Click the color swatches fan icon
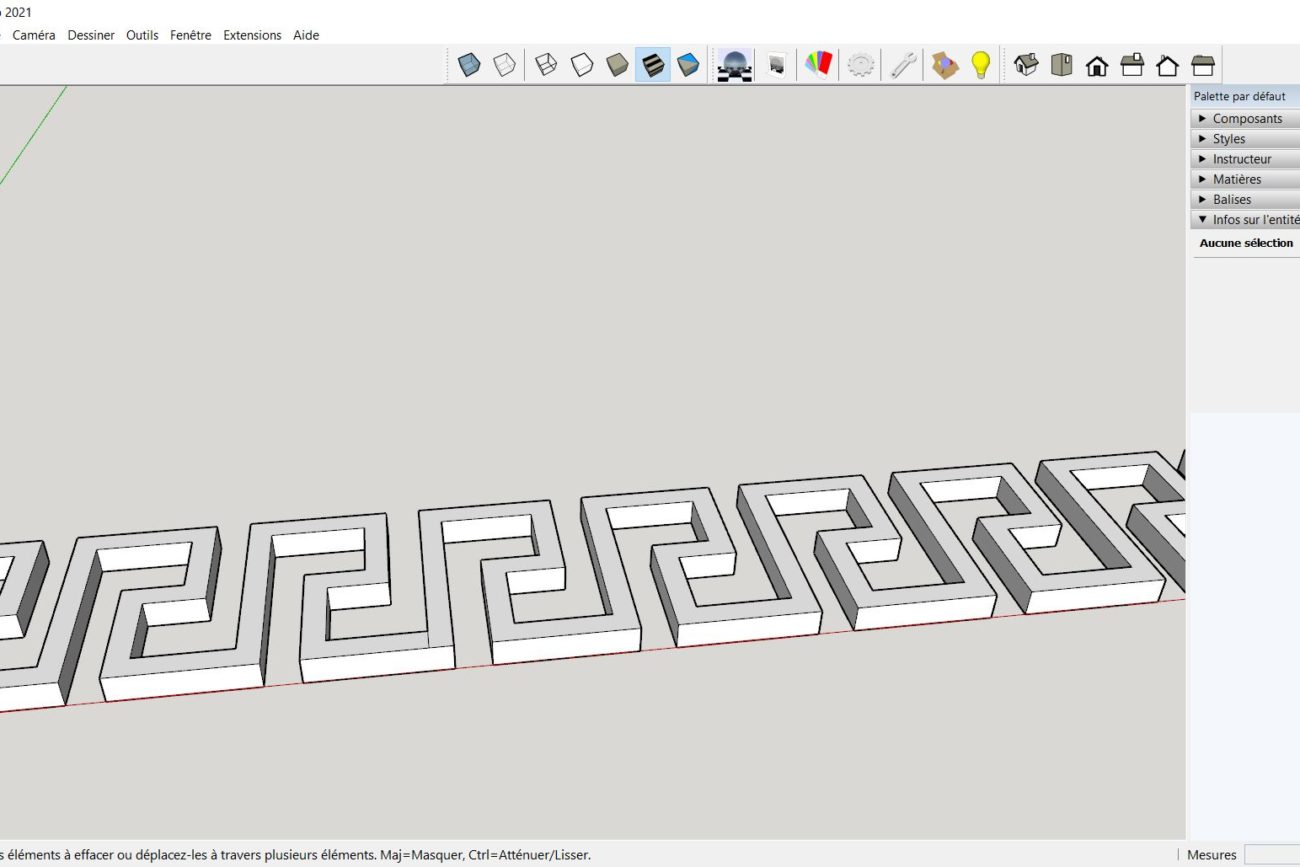 pyautogui.click(x=818, y=65)
